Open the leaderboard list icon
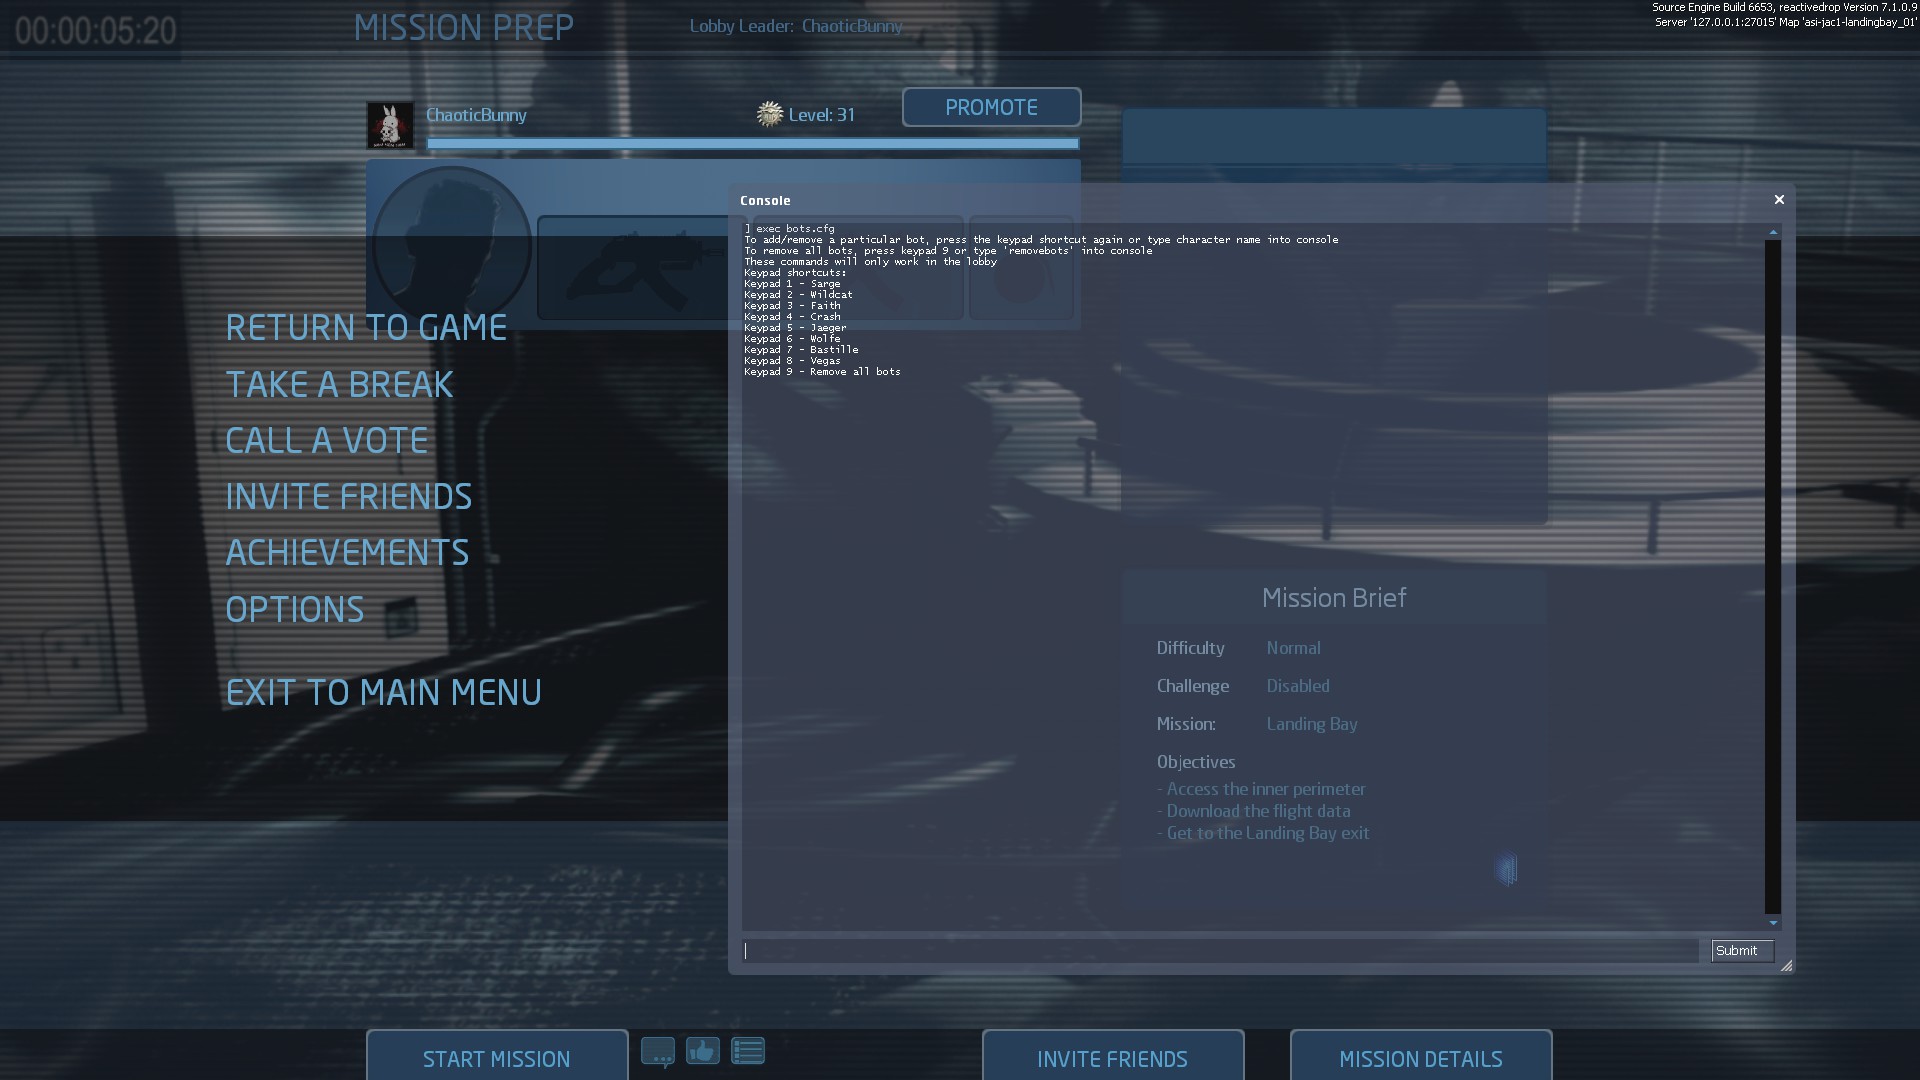Screen dimensions: 1920x1080 pos(748,1051)
